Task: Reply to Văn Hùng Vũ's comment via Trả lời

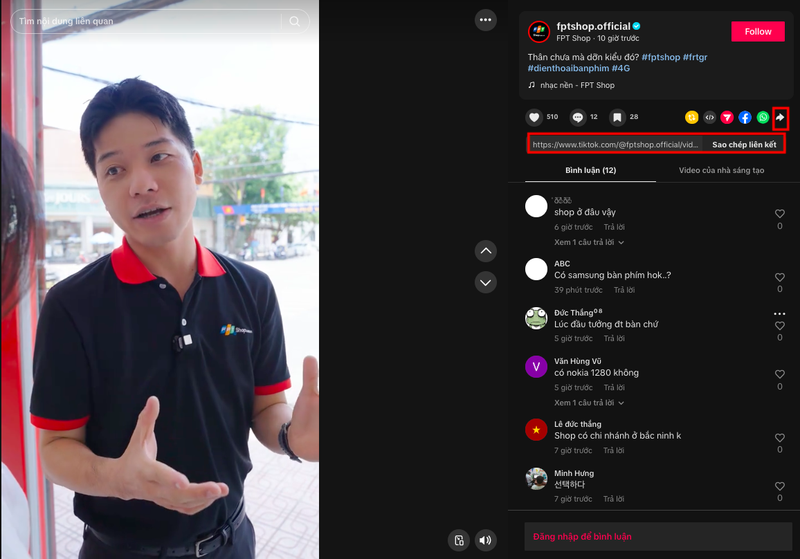Action: tap(614, 388)
